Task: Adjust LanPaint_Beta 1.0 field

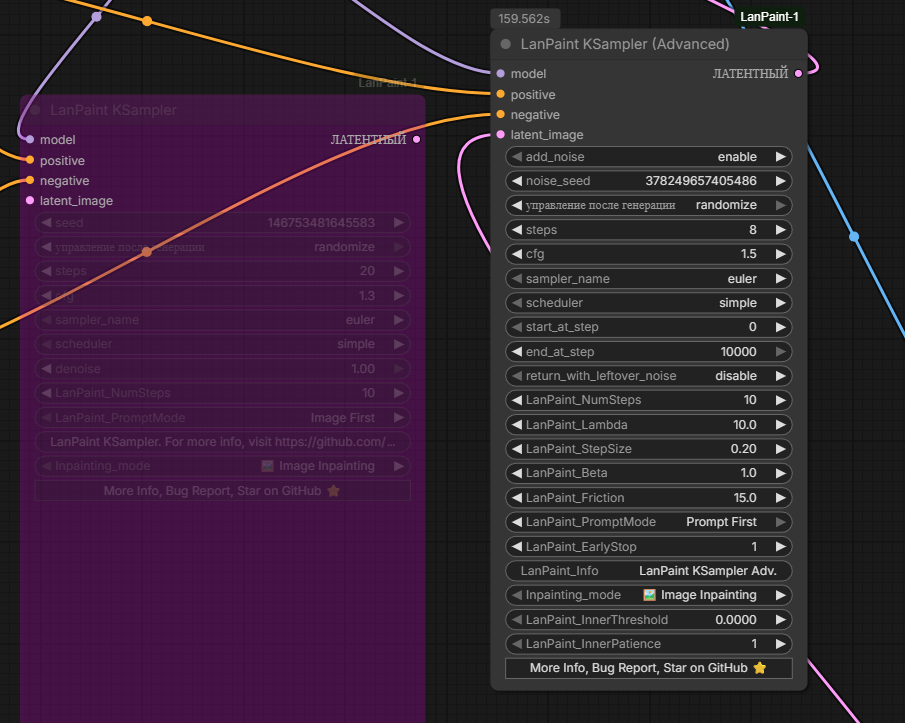Action: coord(648,473)
